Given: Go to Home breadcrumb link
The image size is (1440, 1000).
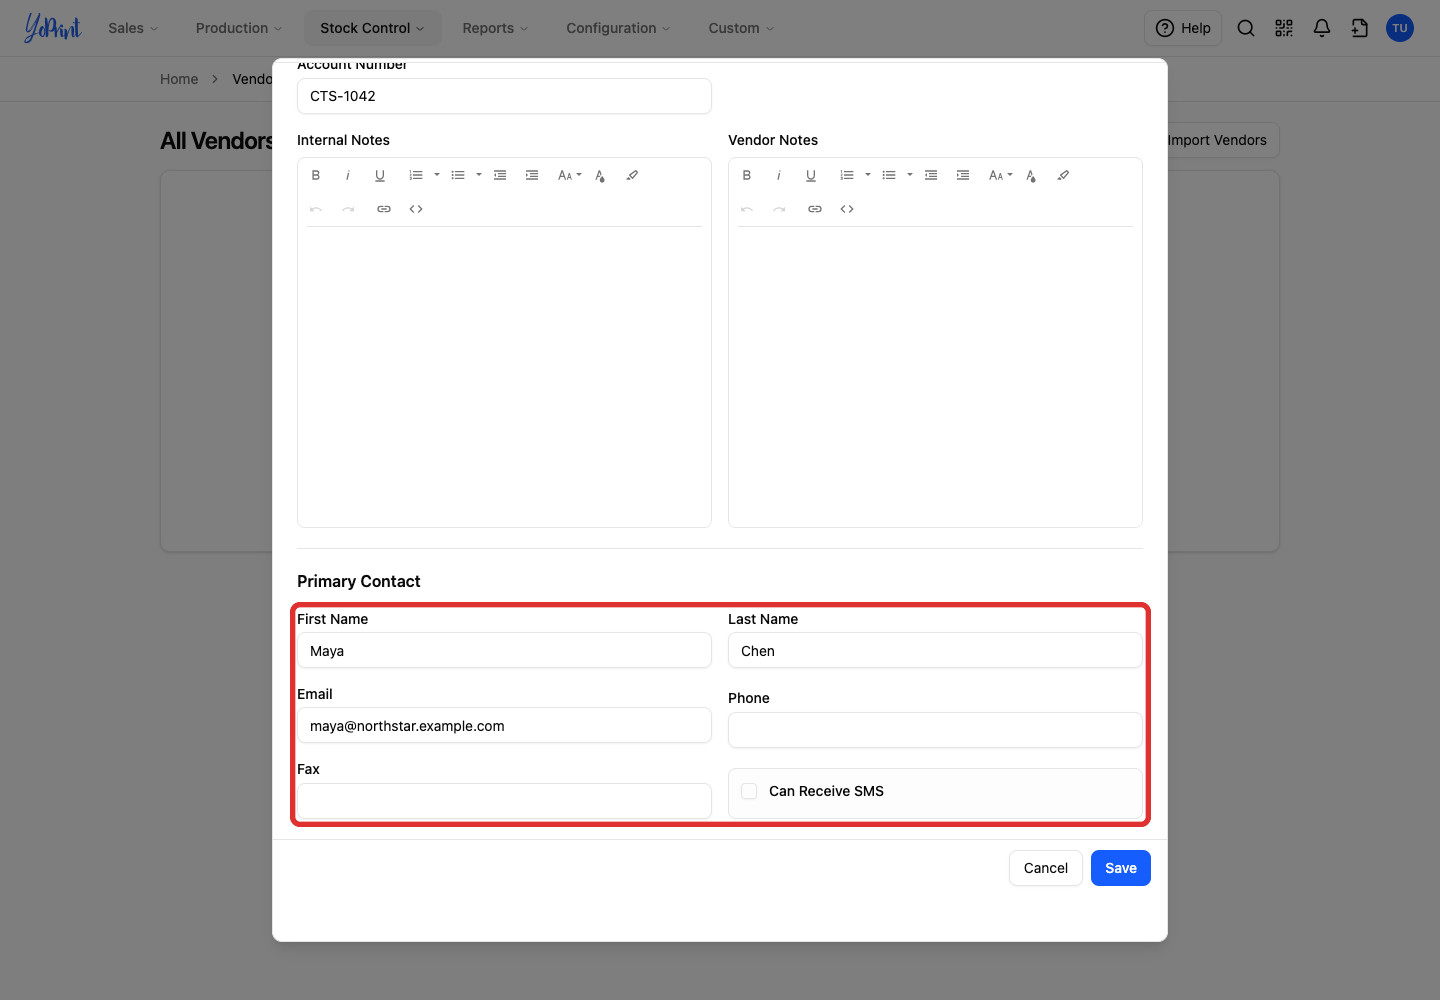Looking at the screenshot, I should point(179,79).
